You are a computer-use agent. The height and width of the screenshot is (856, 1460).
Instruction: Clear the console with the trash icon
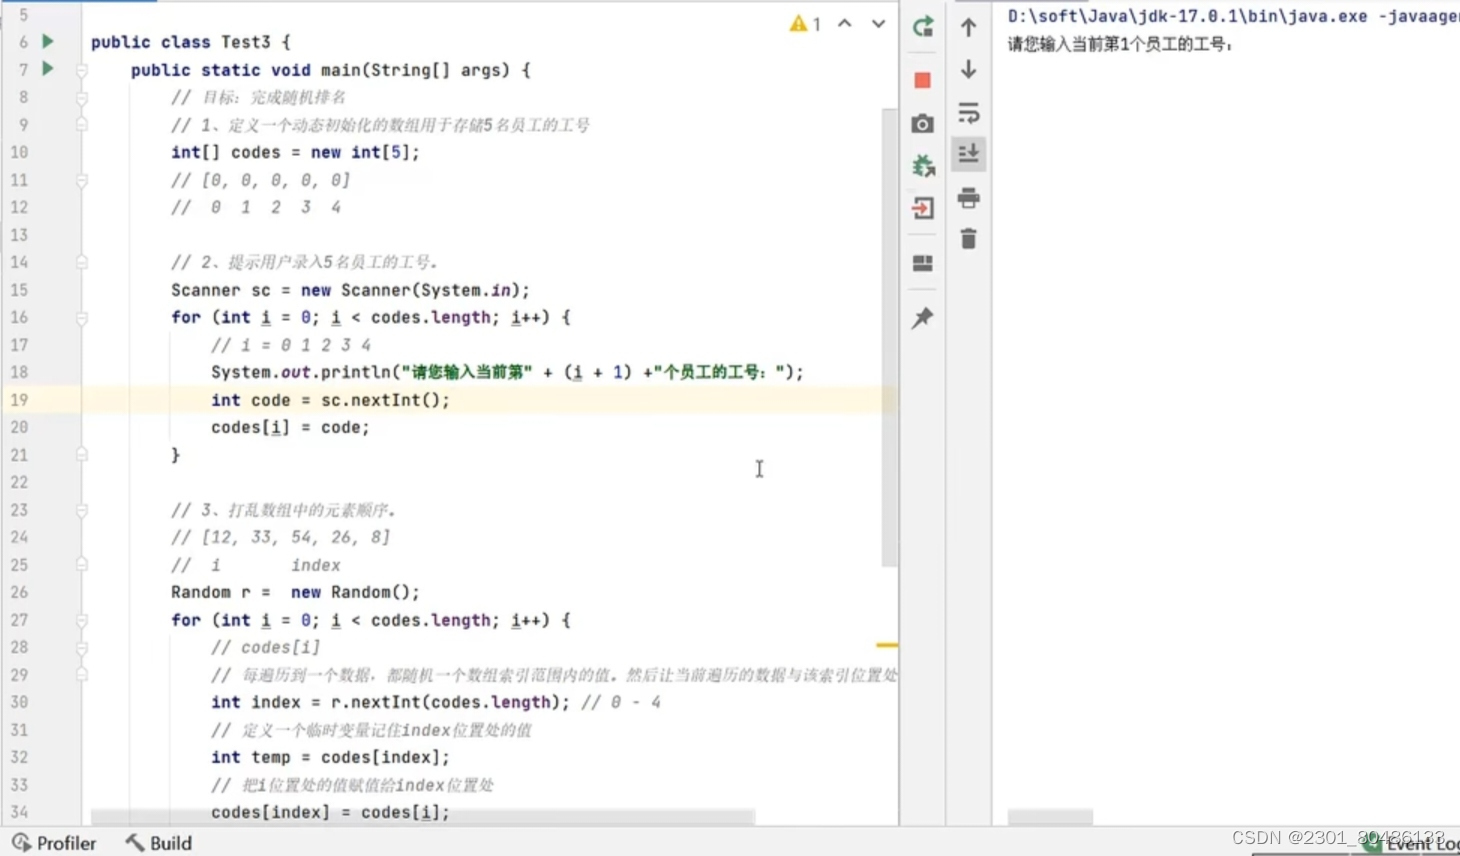(968, 239)
